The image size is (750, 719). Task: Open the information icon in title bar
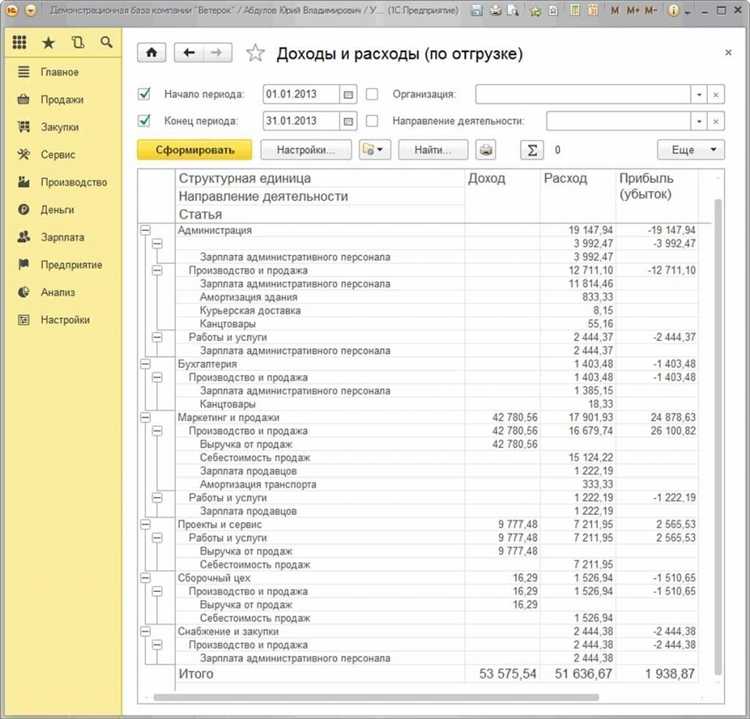click(x=673, y=11)
